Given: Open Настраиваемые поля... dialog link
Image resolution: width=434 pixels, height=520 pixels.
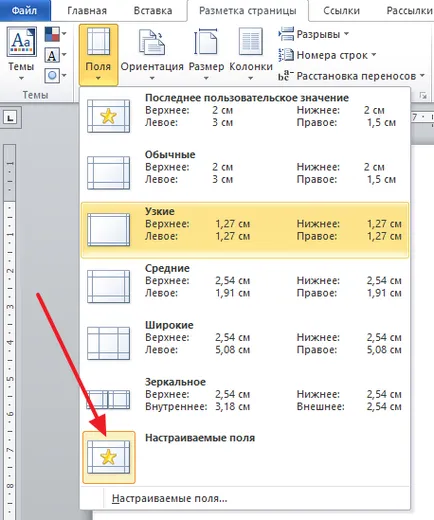Looking at the screenshot, I should coord(170,499).
